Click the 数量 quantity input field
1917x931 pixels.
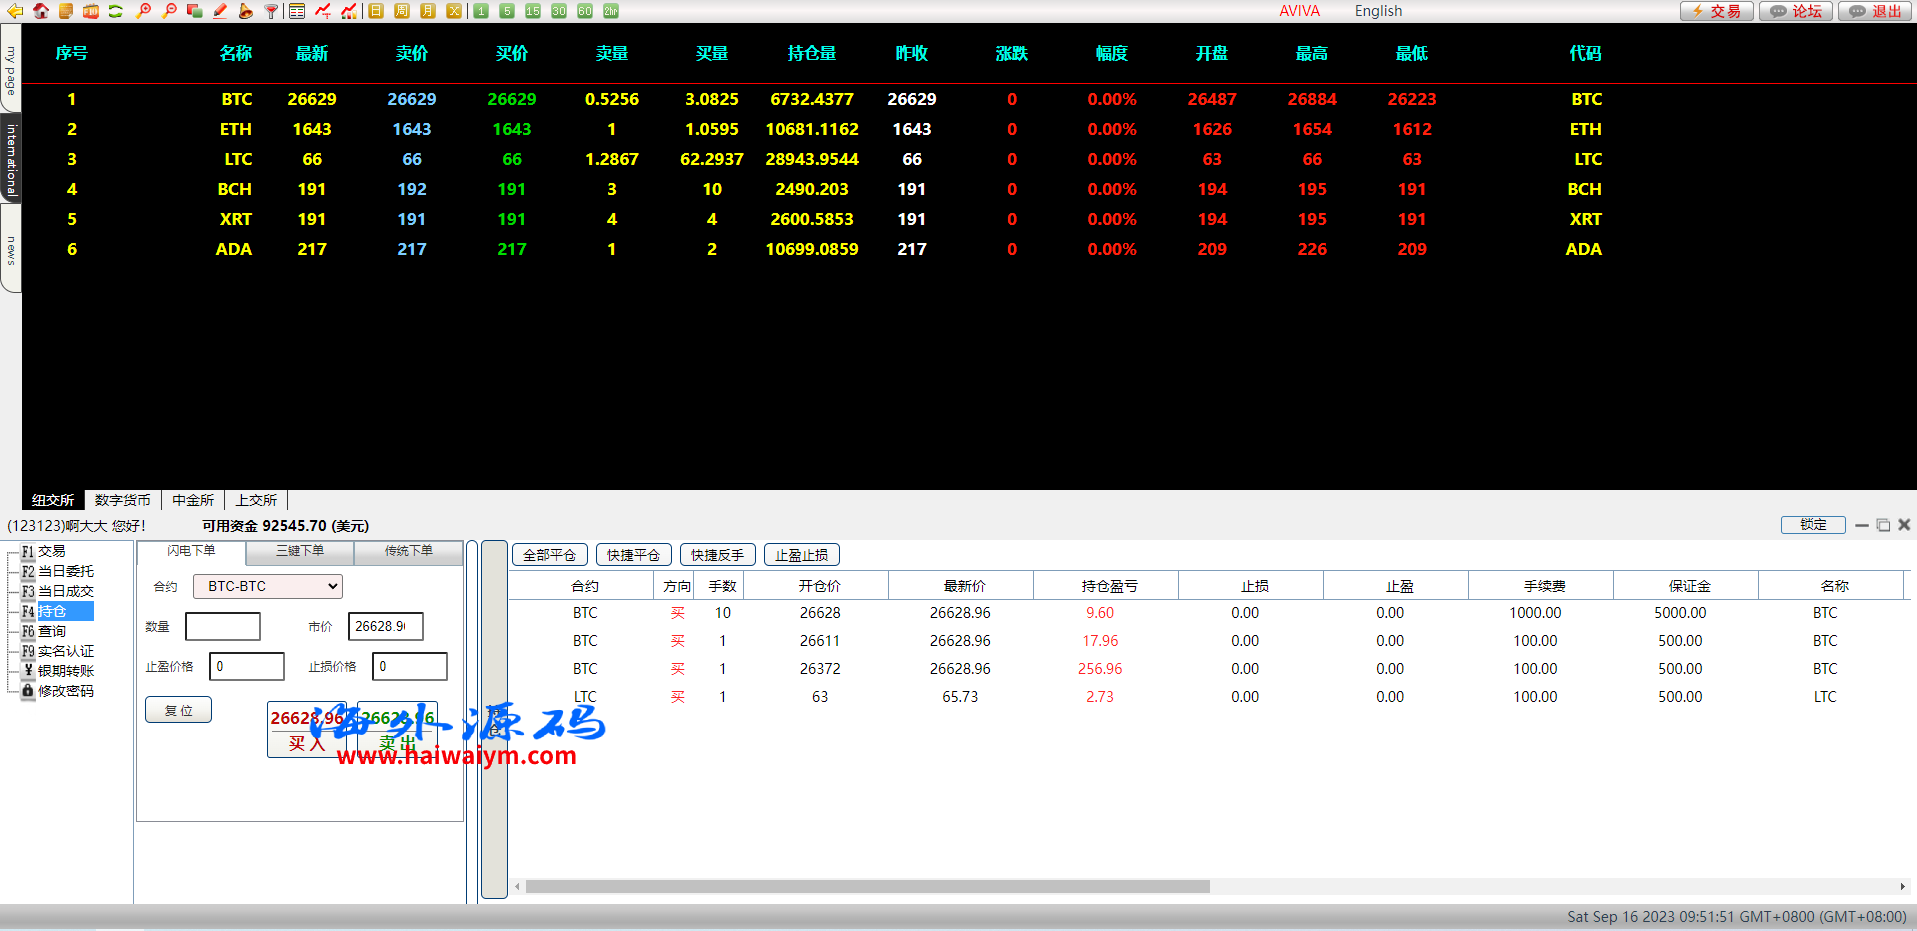223,627
